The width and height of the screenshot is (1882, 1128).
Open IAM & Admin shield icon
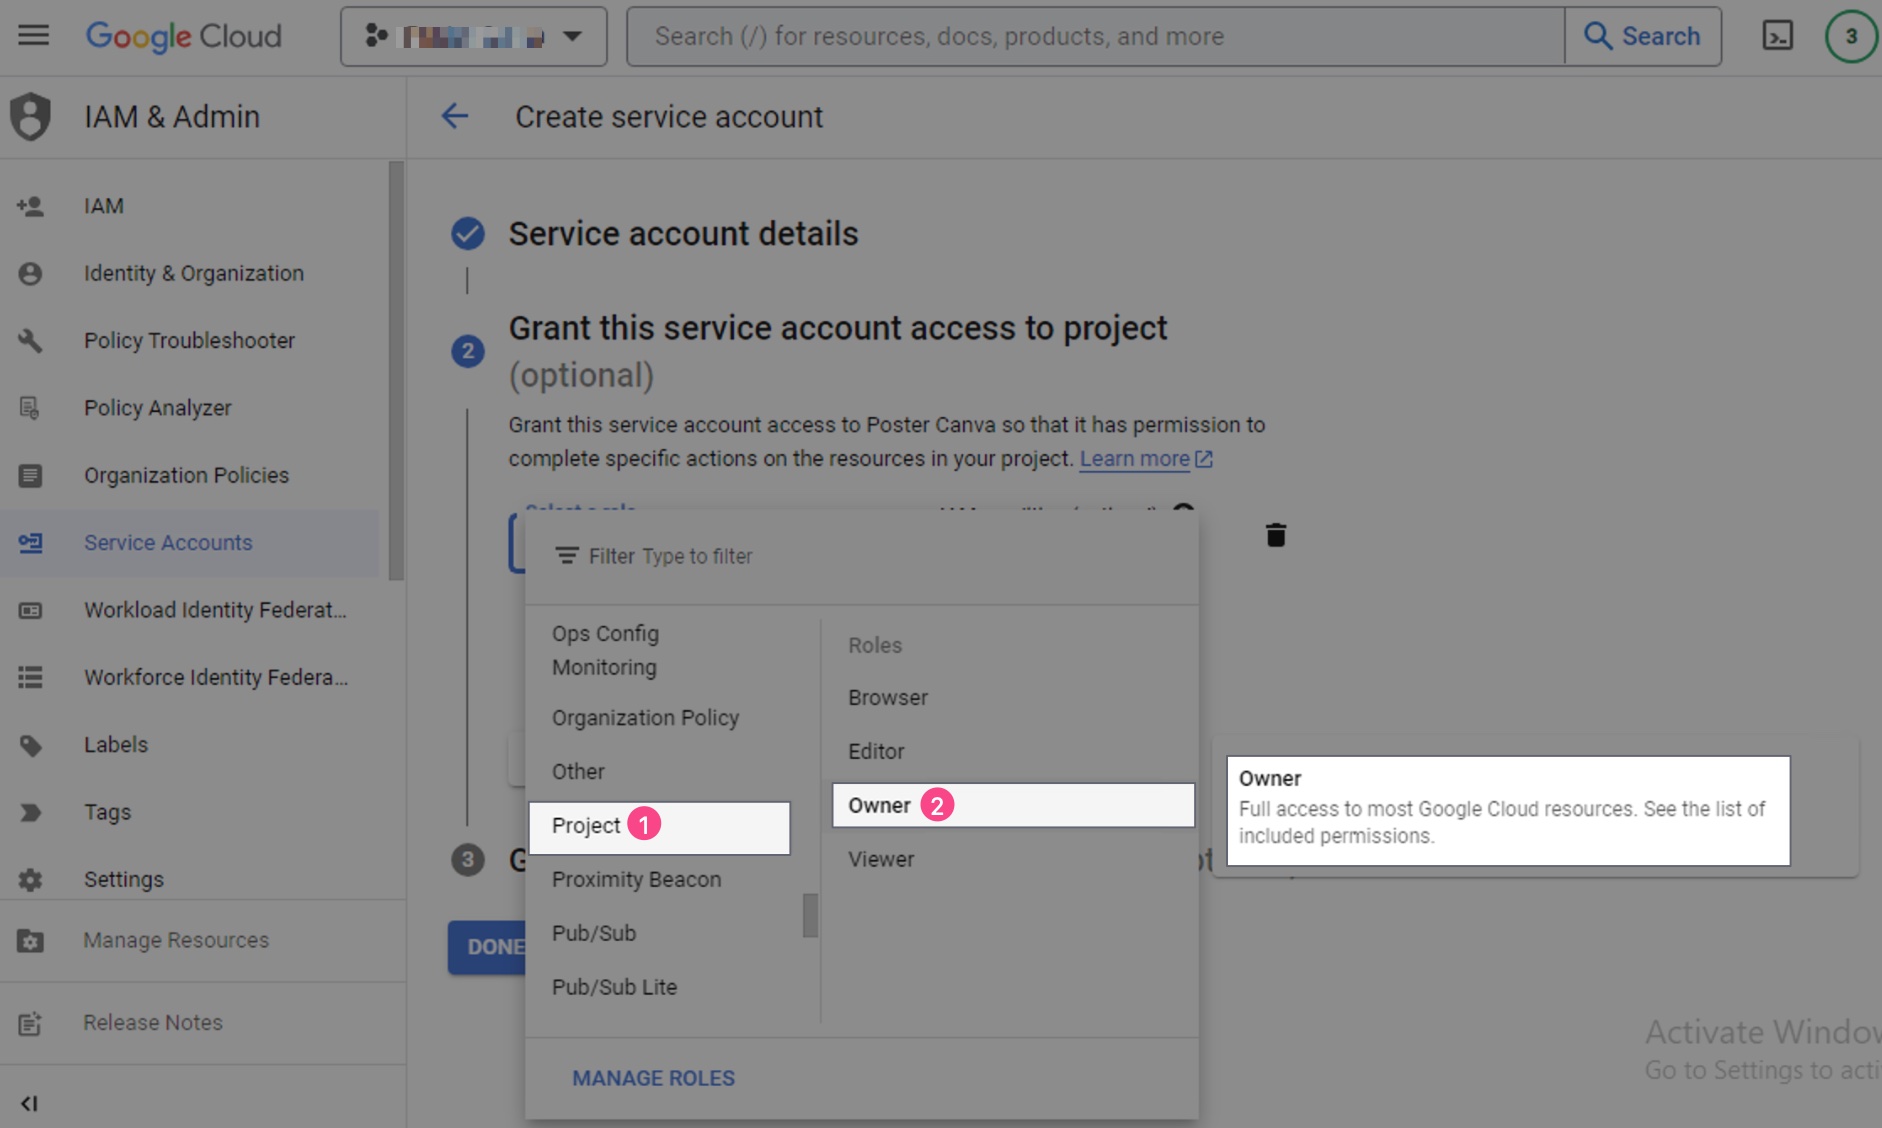point(30,116)
